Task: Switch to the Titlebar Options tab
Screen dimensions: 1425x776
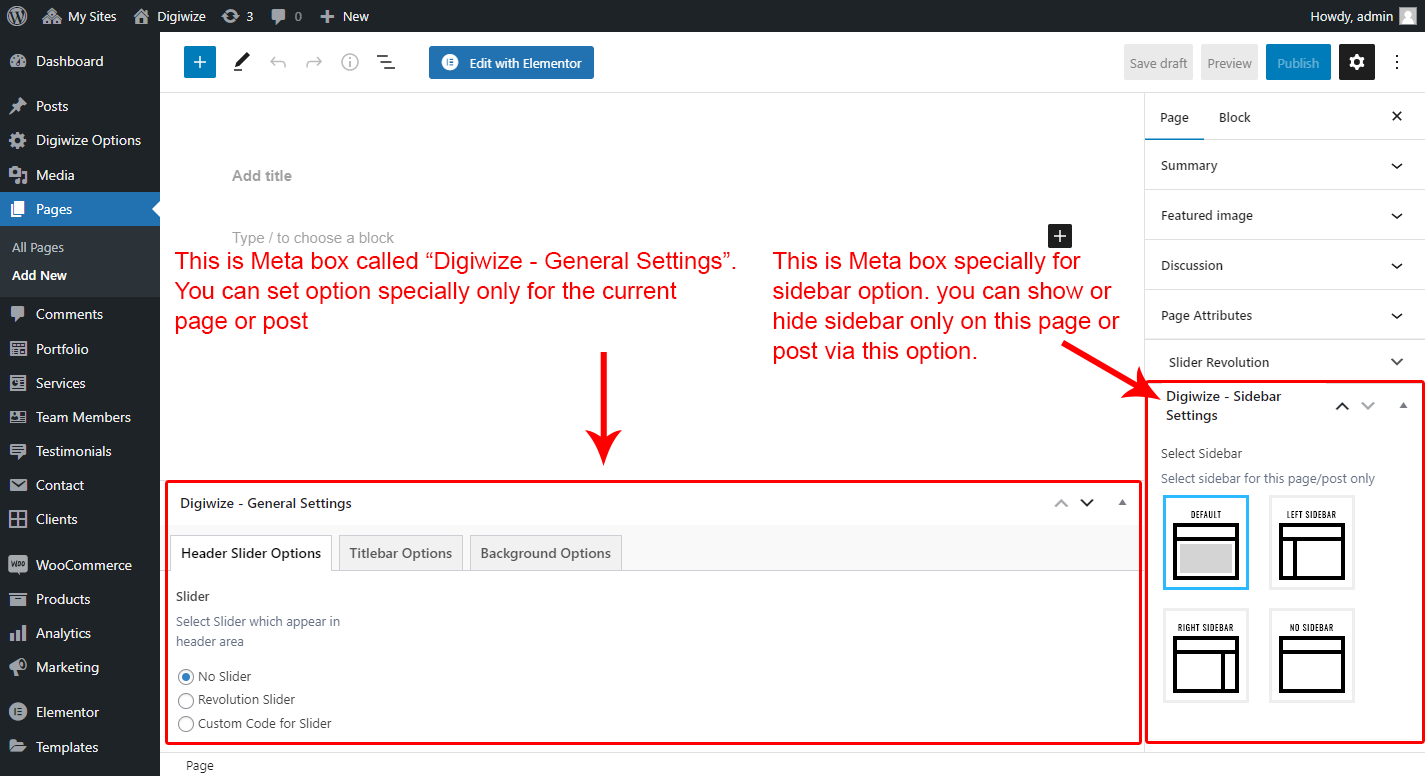Action: click(x=400, y=553)
